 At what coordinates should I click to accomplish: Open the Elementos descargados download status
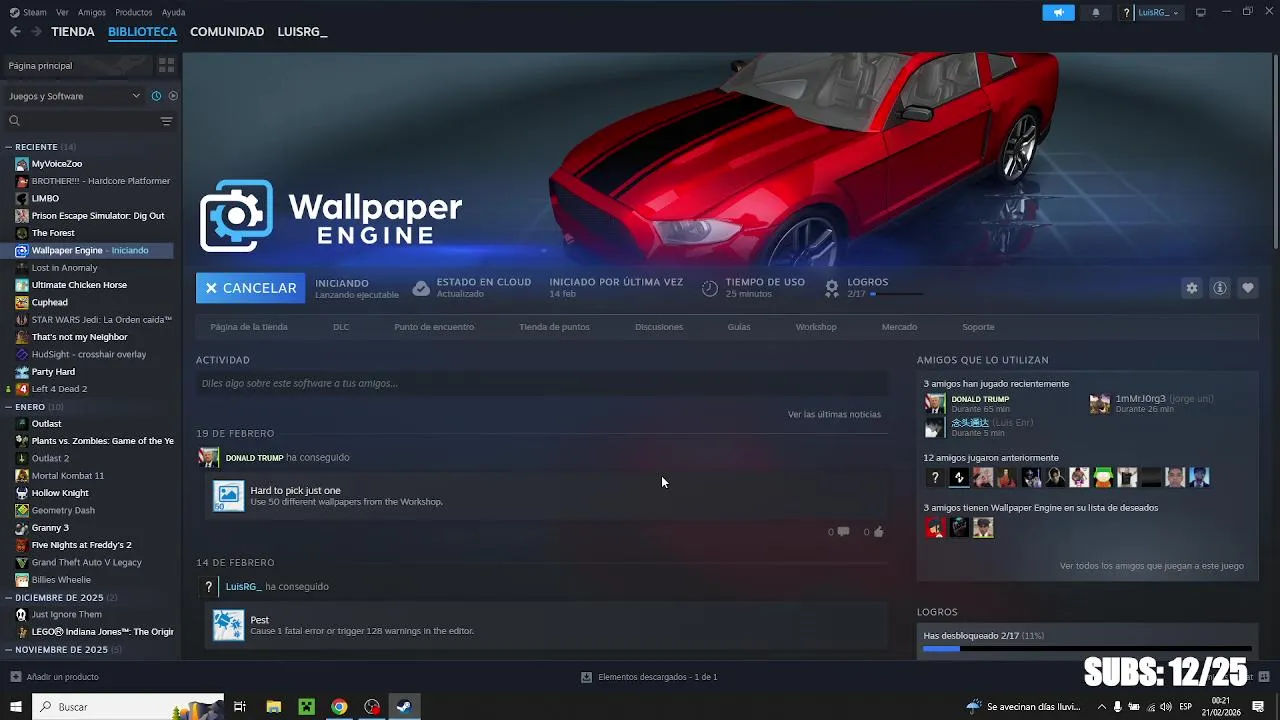(649, 677)
